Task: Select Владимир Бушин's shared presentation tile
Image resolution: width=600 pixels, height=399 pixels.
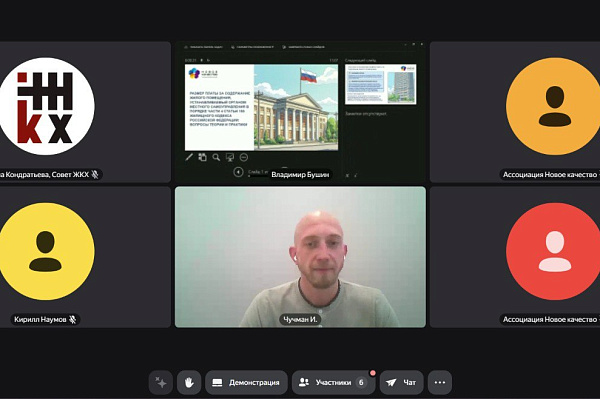Action: (300, 112)
